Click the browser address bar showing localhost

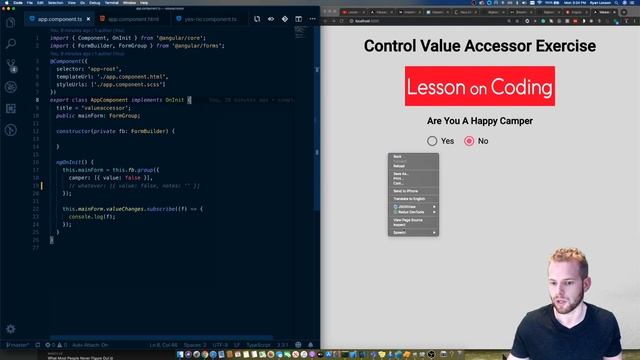point(429,21)
